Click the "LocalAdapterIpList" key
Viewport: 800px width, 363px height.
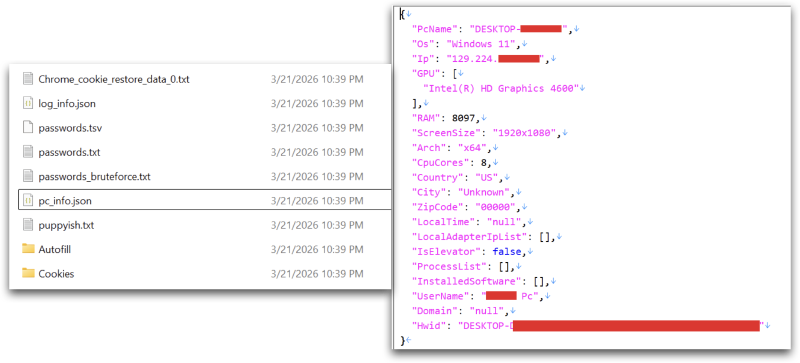pos(469,236)
